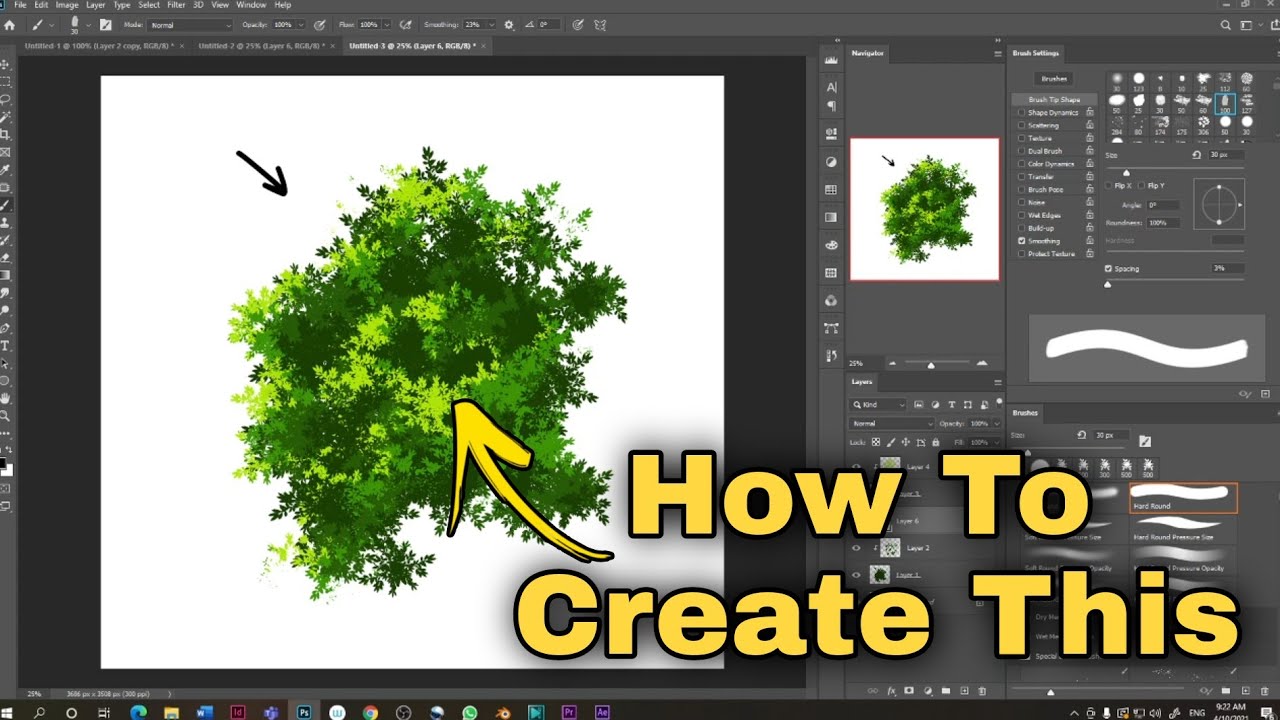The image size is (1280, 720).
Task: Select Brush Tip Shape option
Action: click(1054, 100)
